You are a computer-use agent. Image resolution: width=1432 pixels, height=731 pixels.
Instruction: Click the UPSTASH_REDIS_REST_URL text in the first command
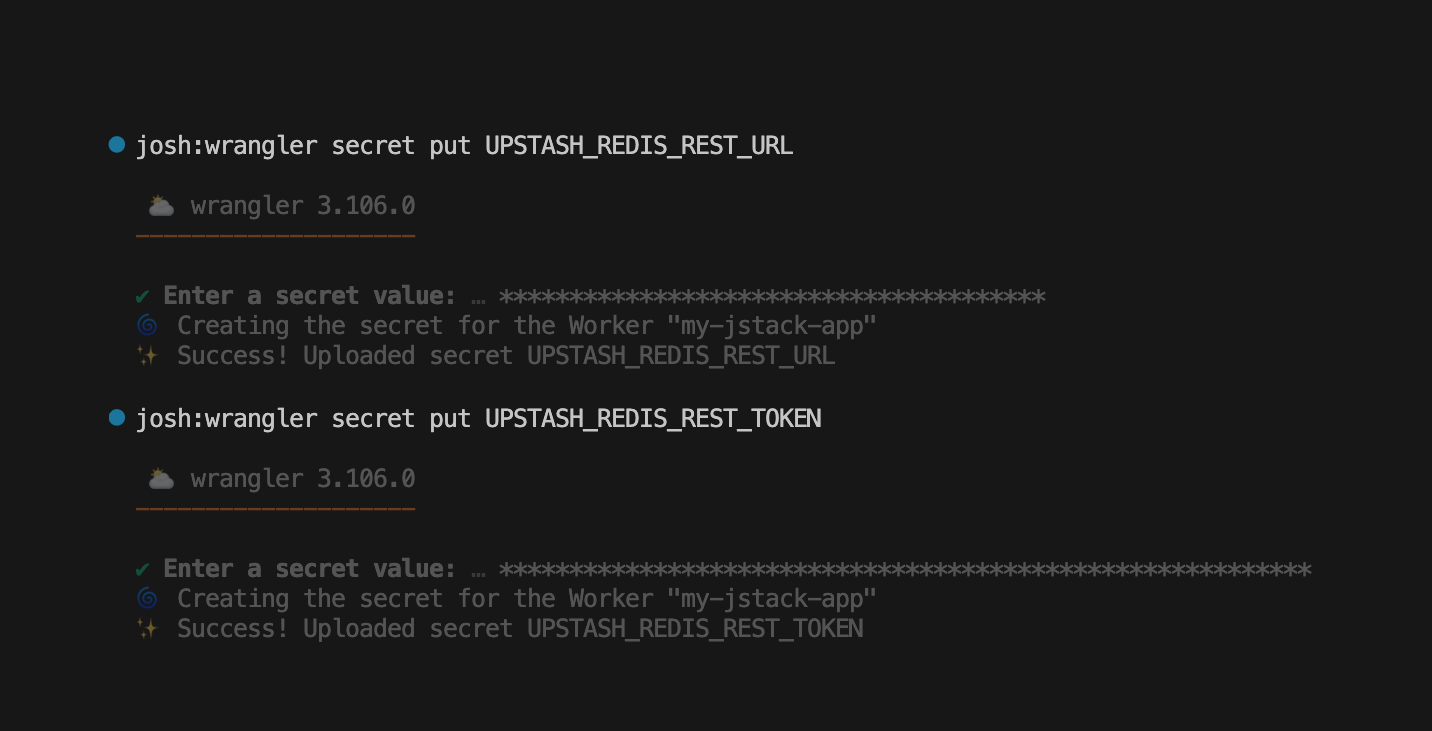pos(639,146)
